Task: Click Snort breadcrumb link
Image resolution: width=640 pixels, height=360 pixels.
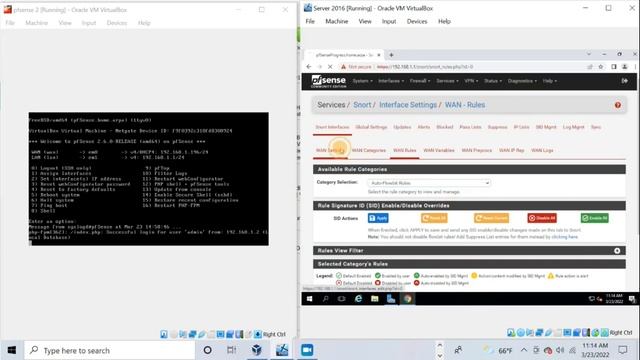Action: [362, 105]
